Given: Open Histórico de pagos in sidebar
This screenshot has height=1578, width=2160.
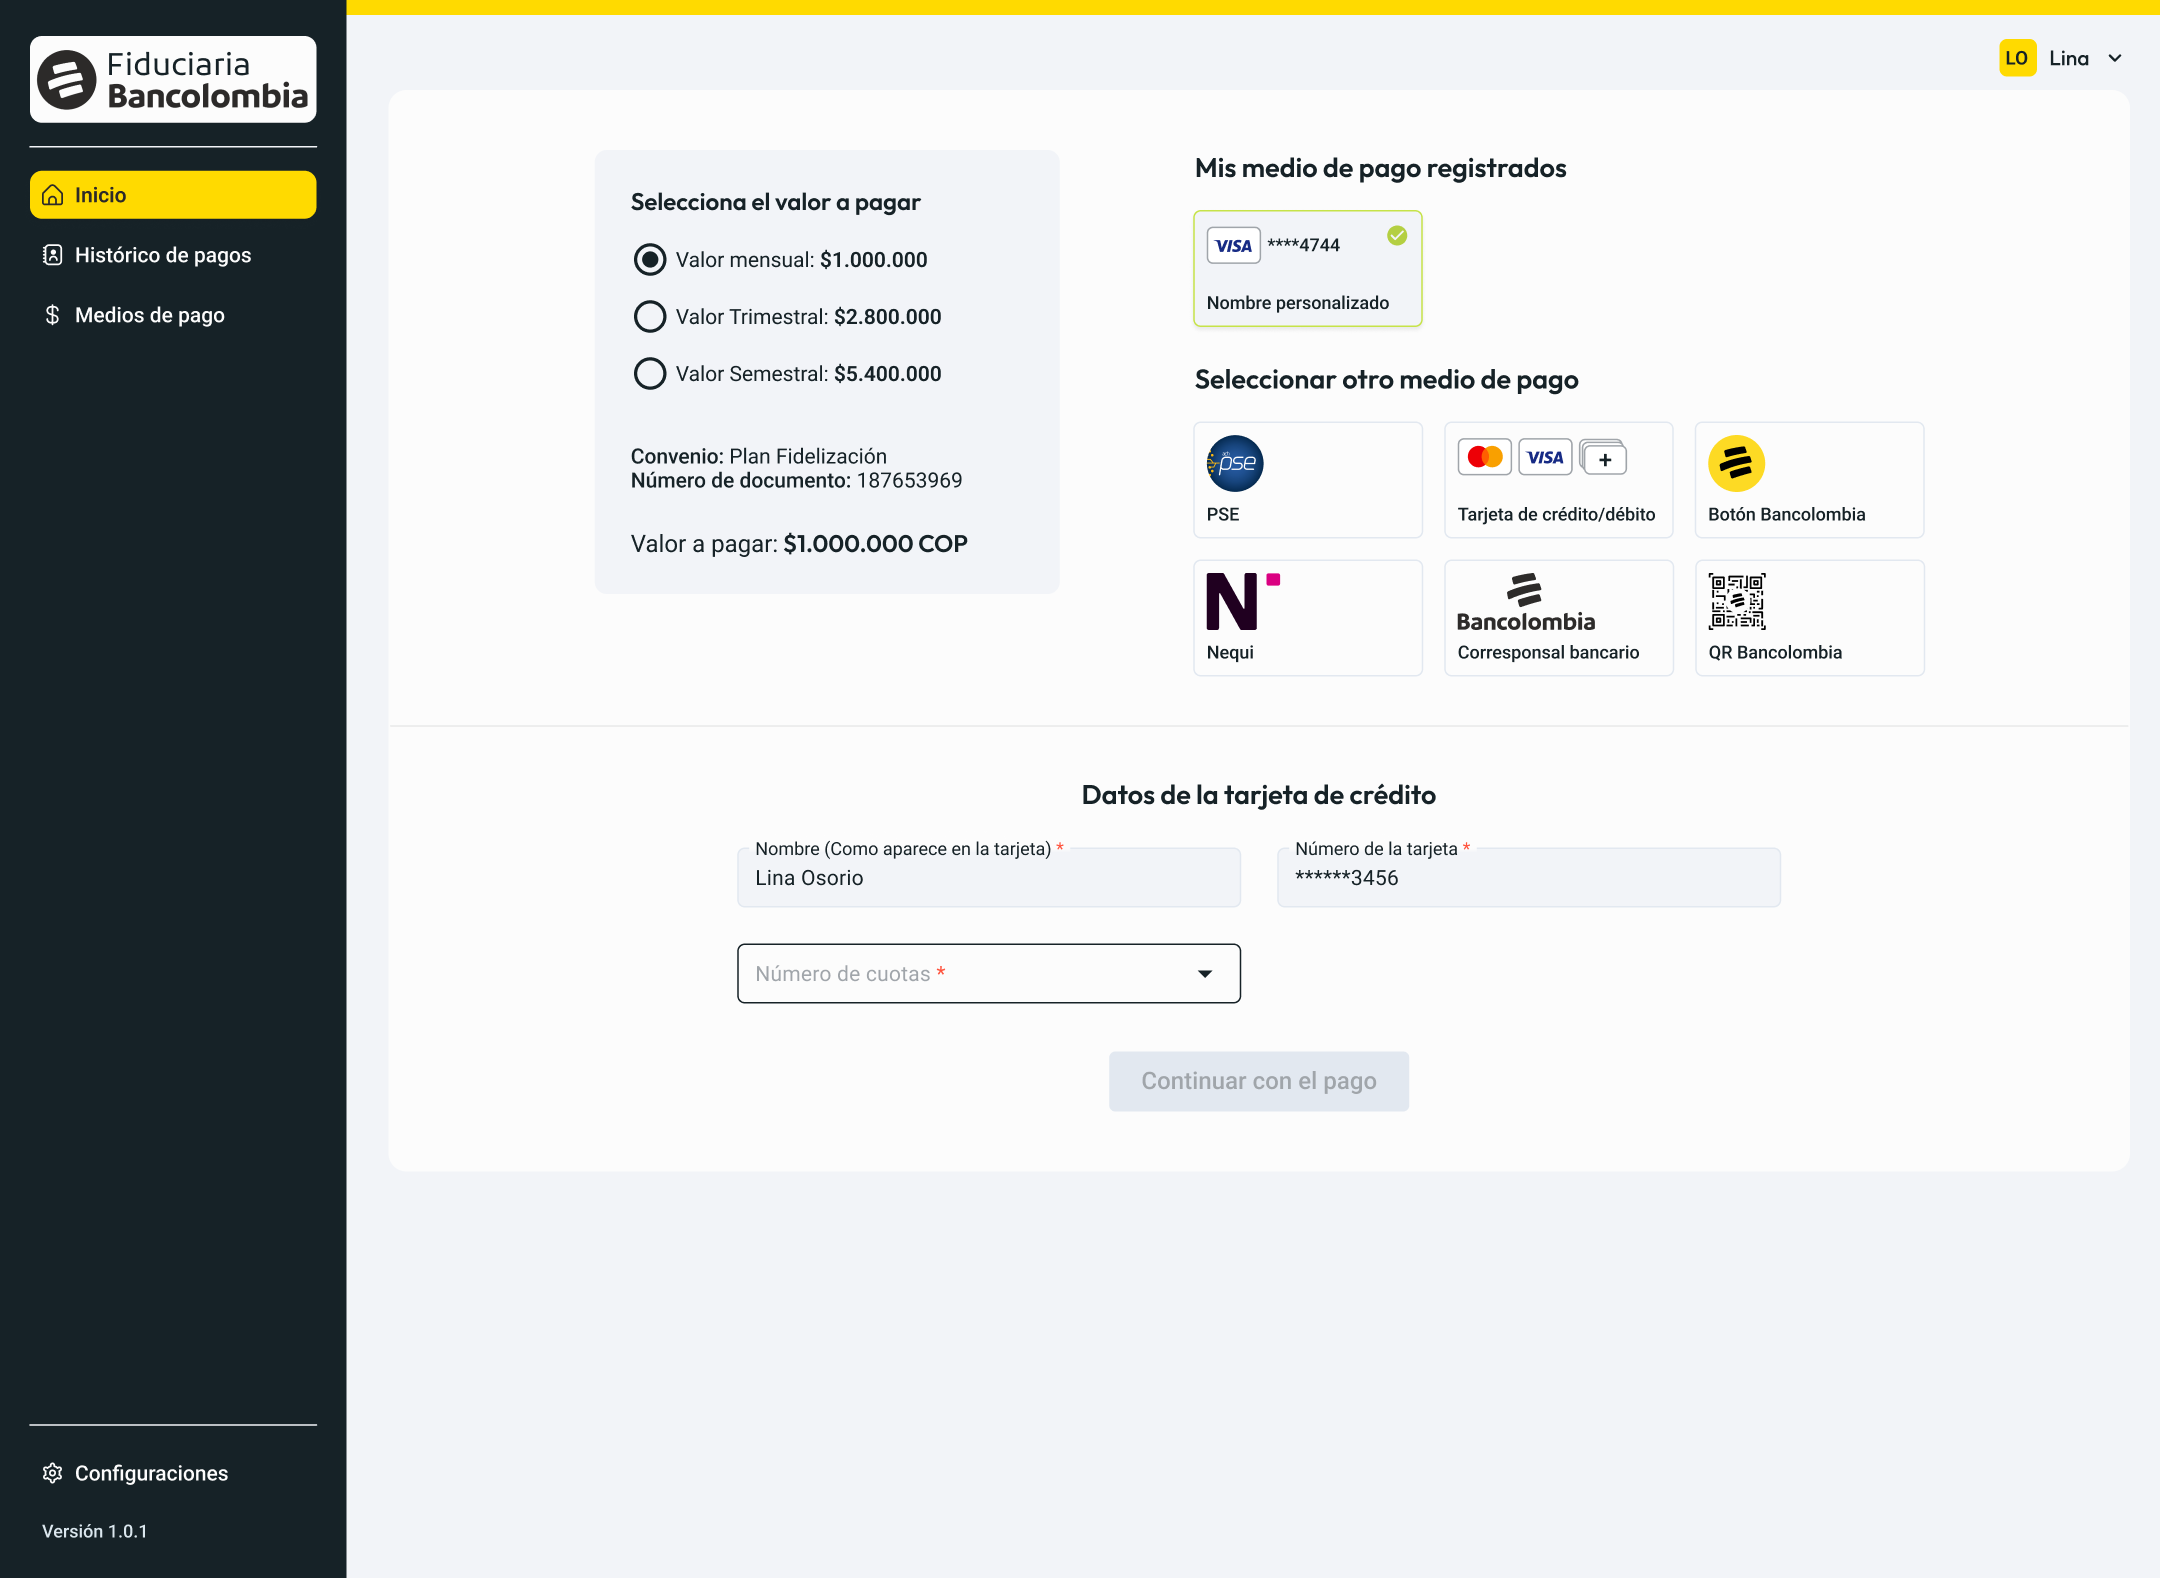Looking at the screenshot, I should tap(162, 255).
